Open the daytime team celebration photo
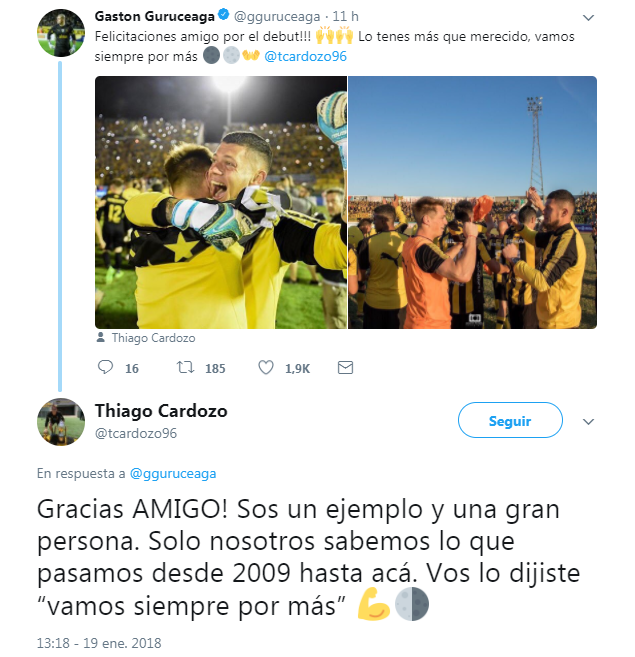The image size is (635, 657). point(472,202)
